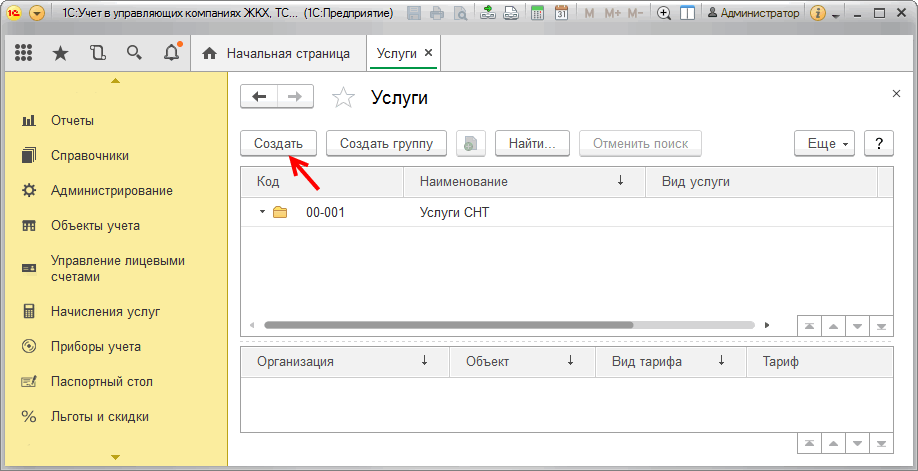918x471 pixels.
Task: Sort by the Организация column header
Action: tap(345, 361)
